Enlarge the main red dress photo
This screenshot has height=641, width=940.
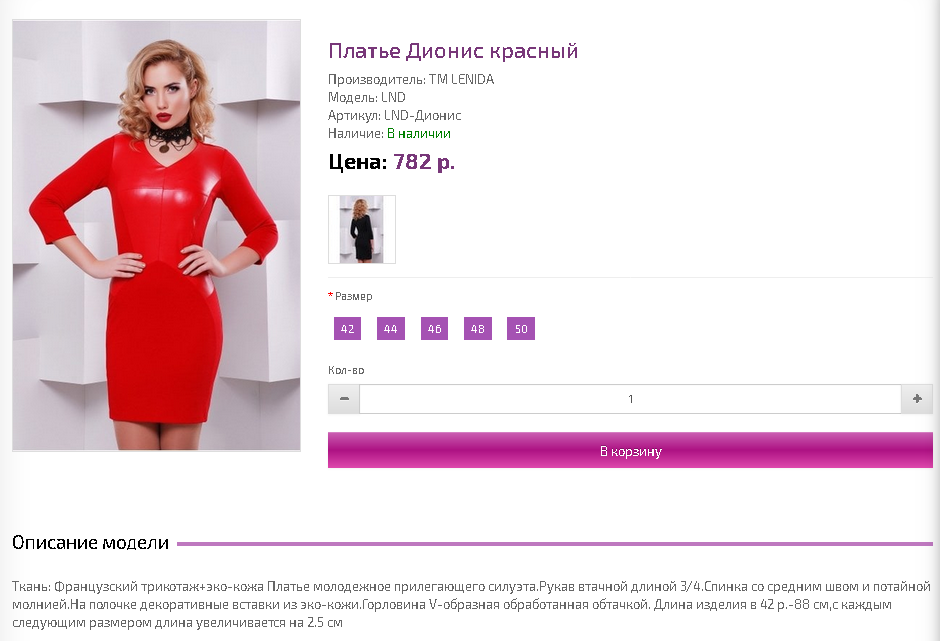click(156, 235)
